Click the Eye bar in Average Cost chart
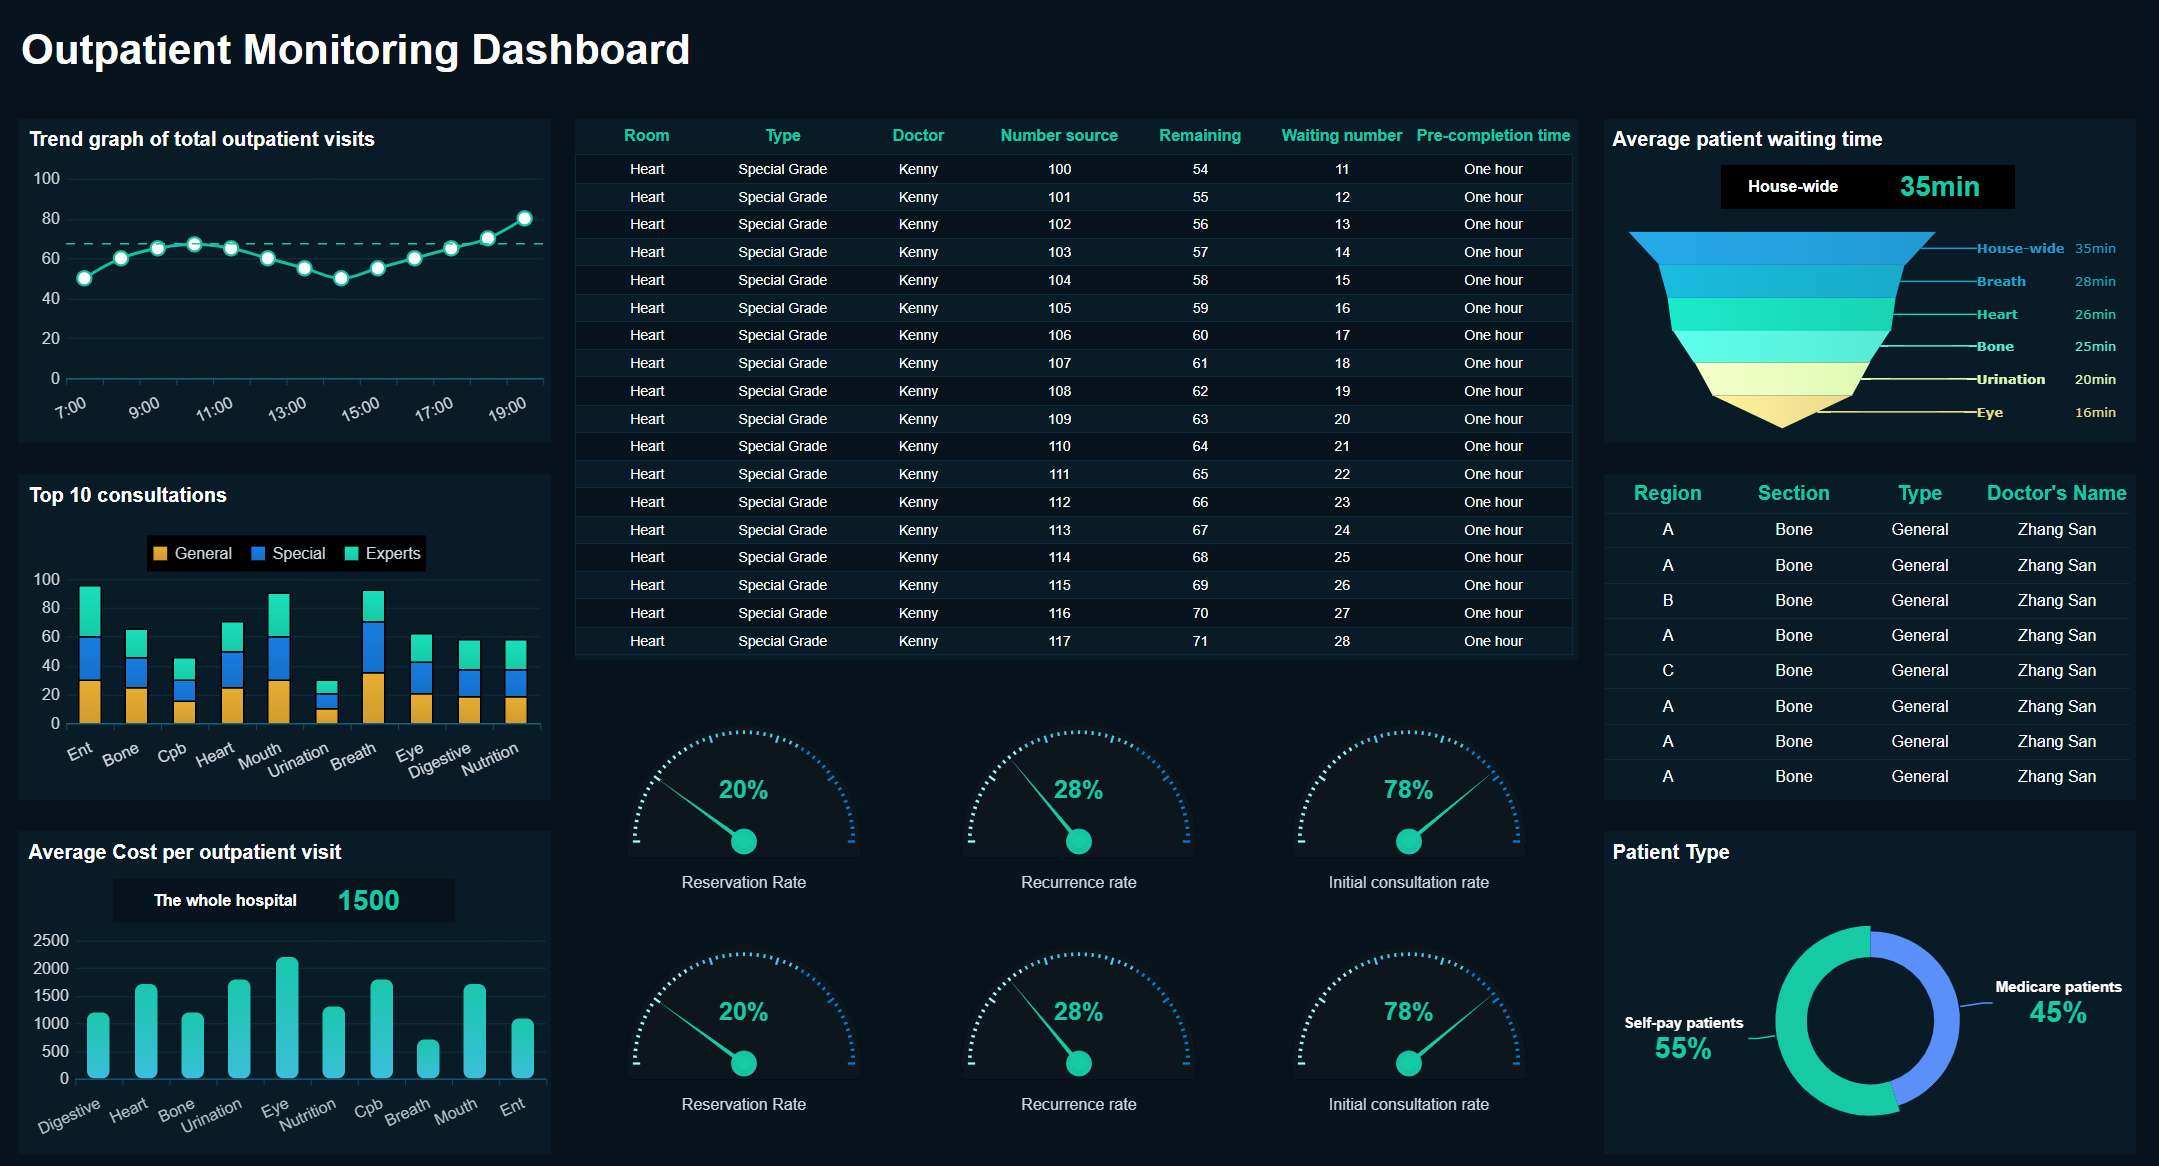This screenshot has height=1166, width=2159. 287,1018
